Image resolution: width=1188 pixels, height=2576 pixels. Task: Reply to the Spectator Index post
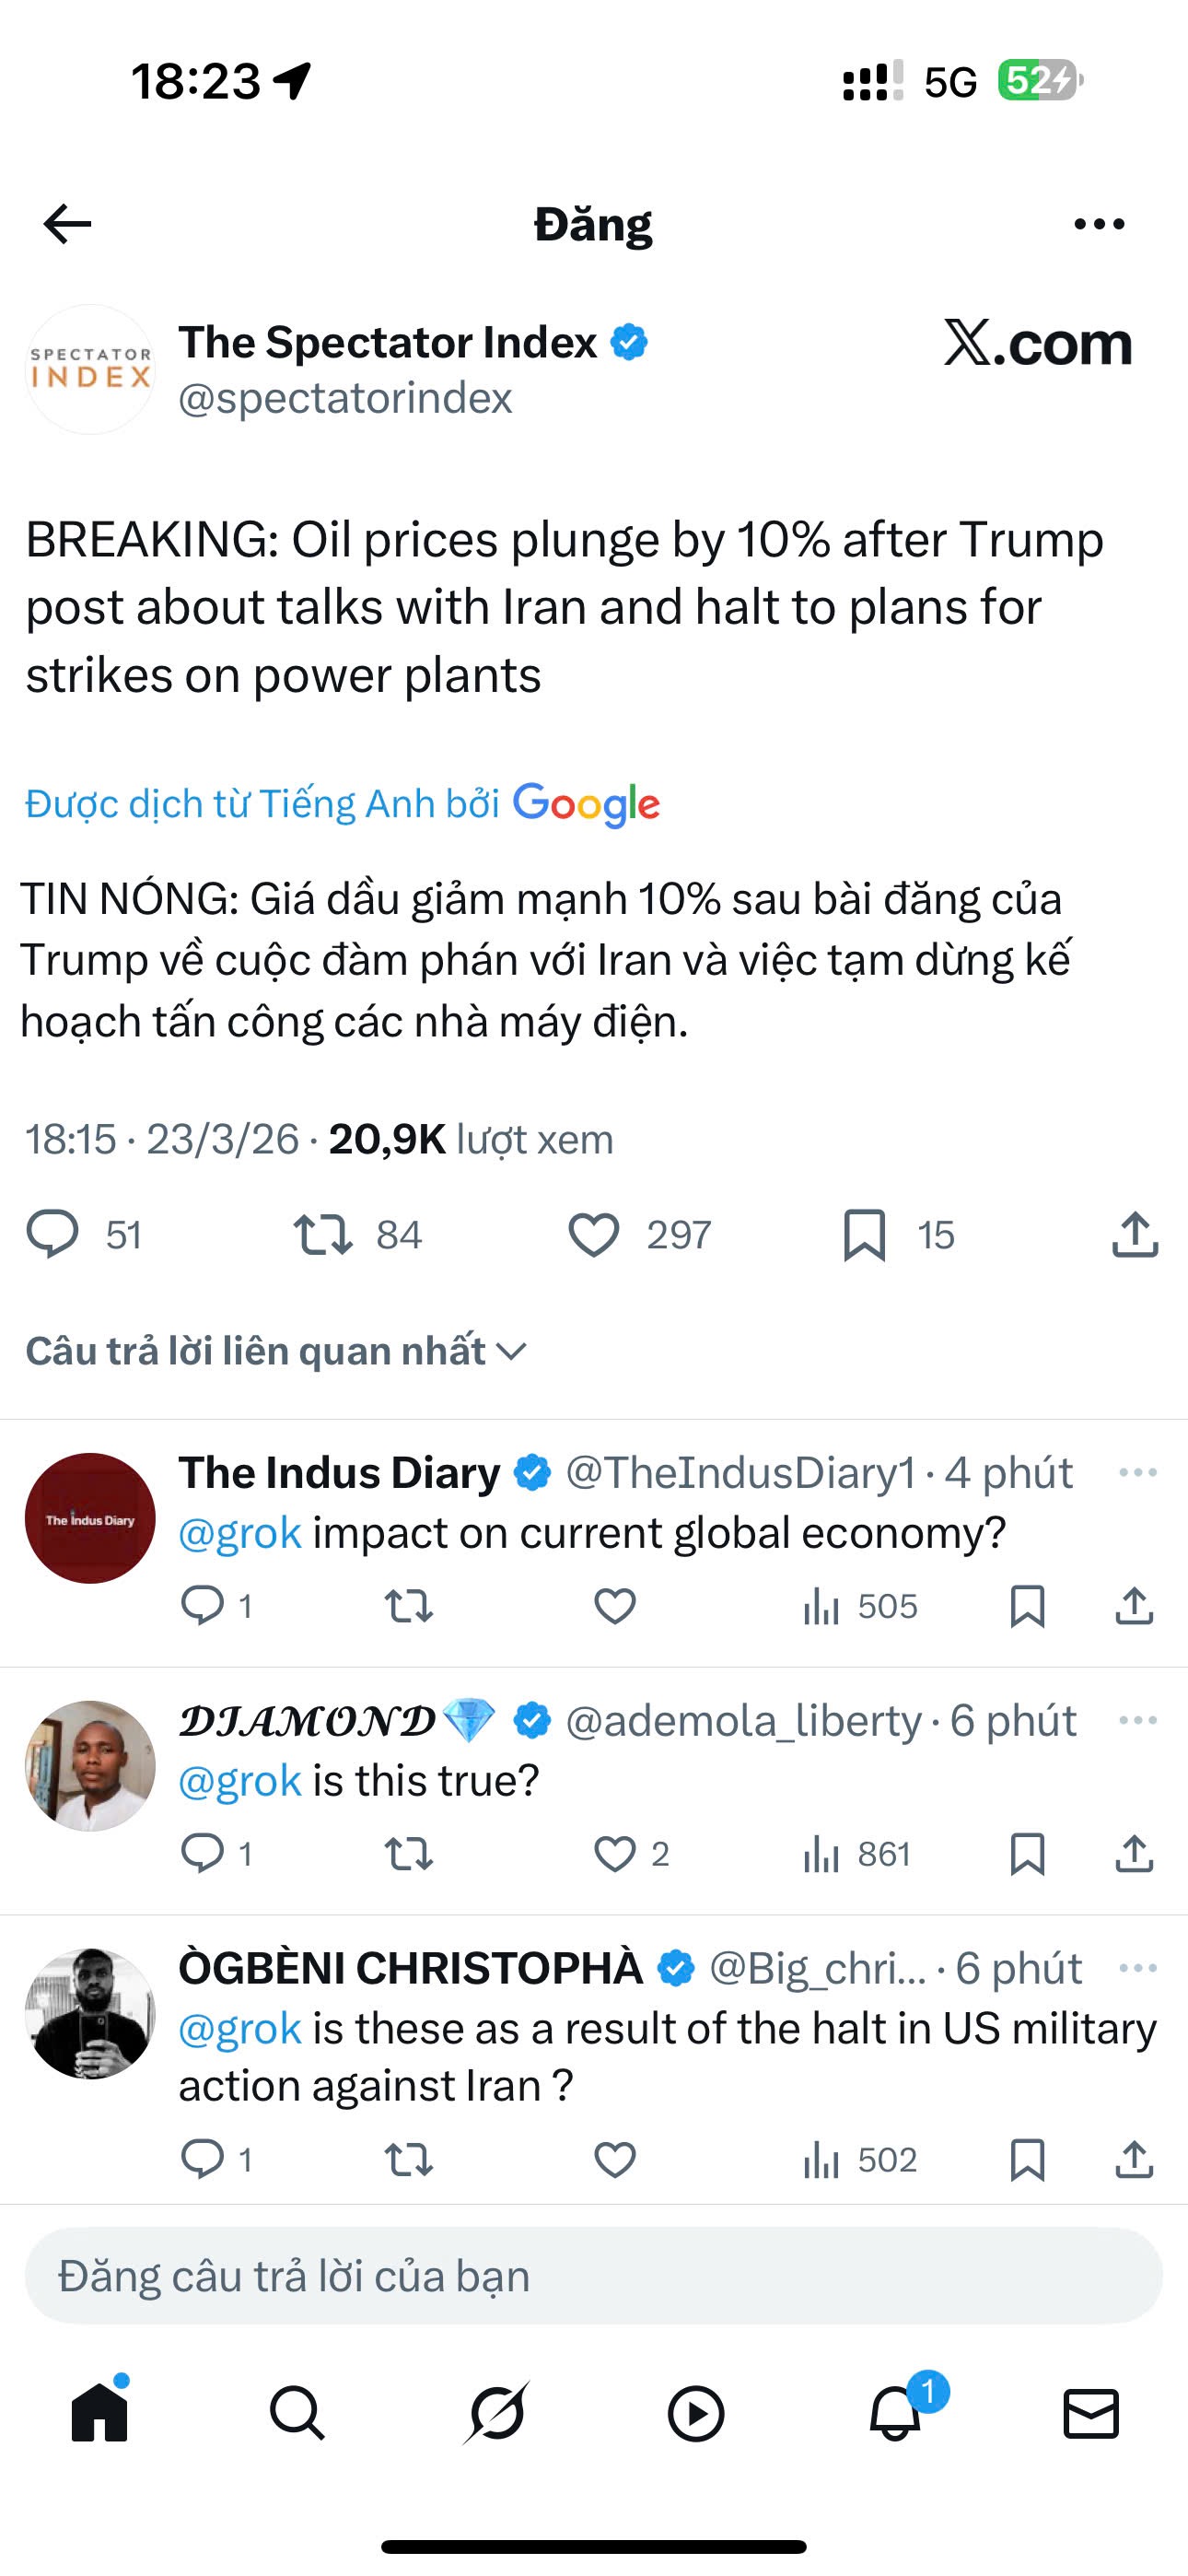(x=52, y=1233)
